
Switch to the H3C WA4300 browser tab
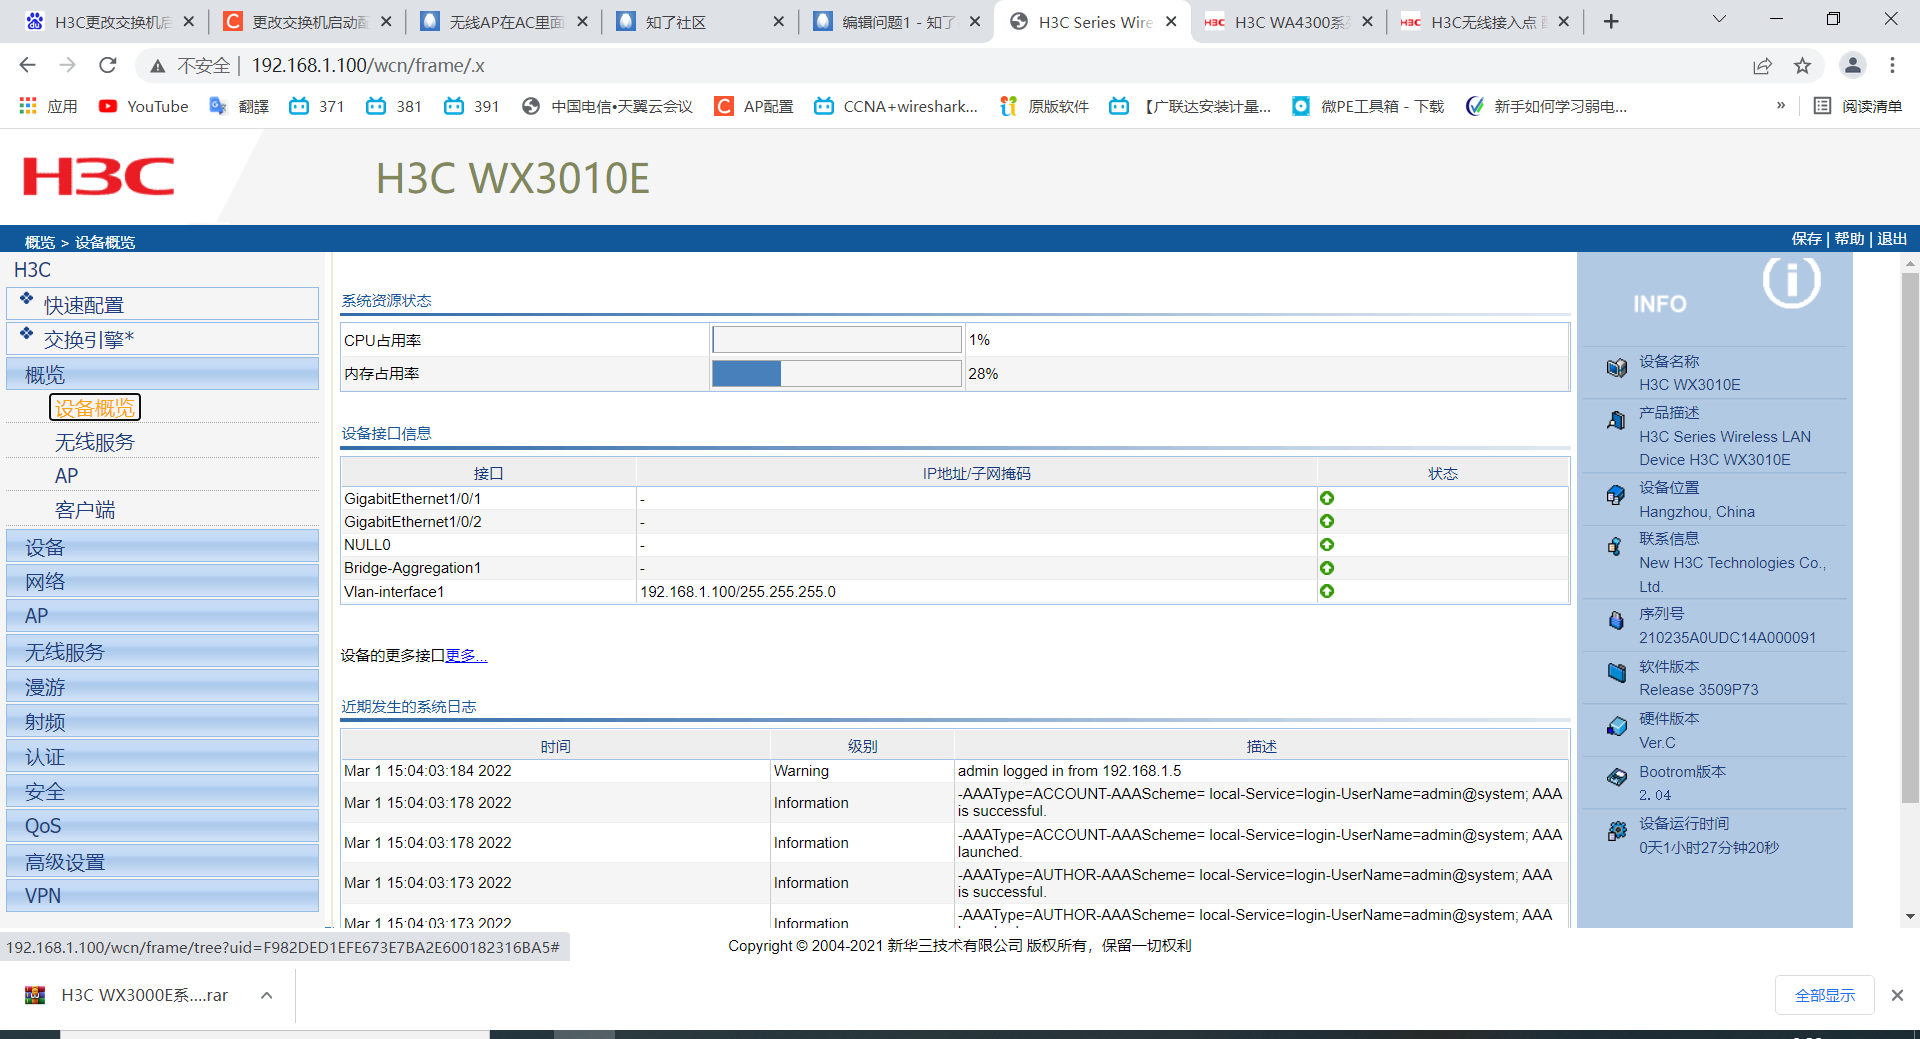1289,22
